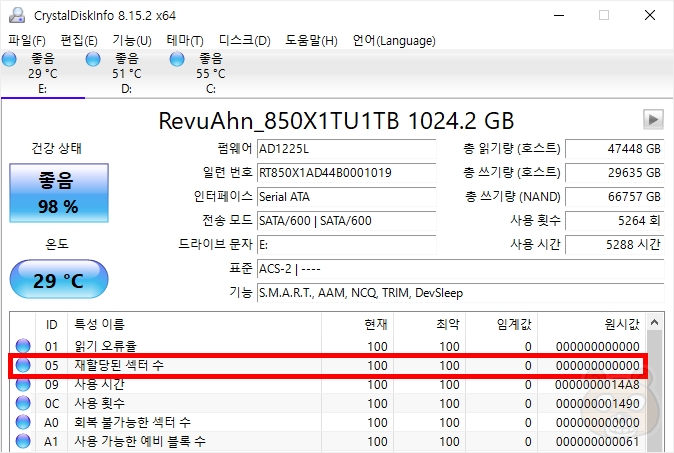Click the 현재 column header
Viewport: 674px width, 453px height.
pyautogui.click(x=357, y=324)
